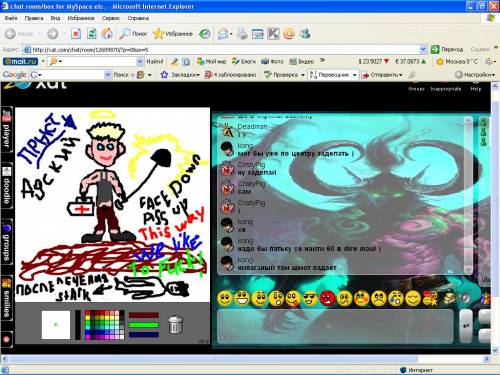
Task: Click the chat message input box
Action: tap(335, 326)
